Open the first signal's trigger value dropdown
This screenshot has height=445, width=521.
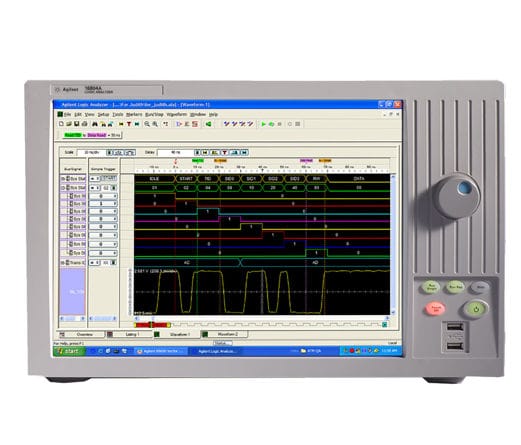(x=115, y=196)
